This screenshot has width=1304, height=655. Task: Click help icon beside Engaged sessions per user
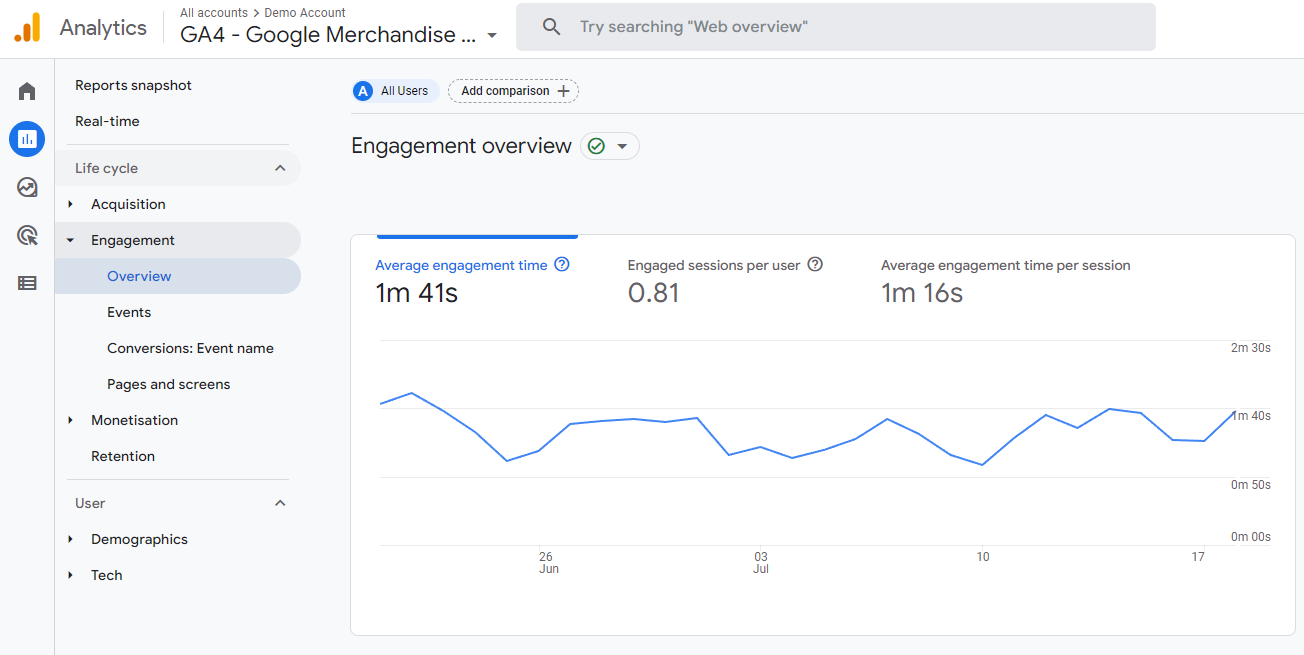(x=815, y=265)
